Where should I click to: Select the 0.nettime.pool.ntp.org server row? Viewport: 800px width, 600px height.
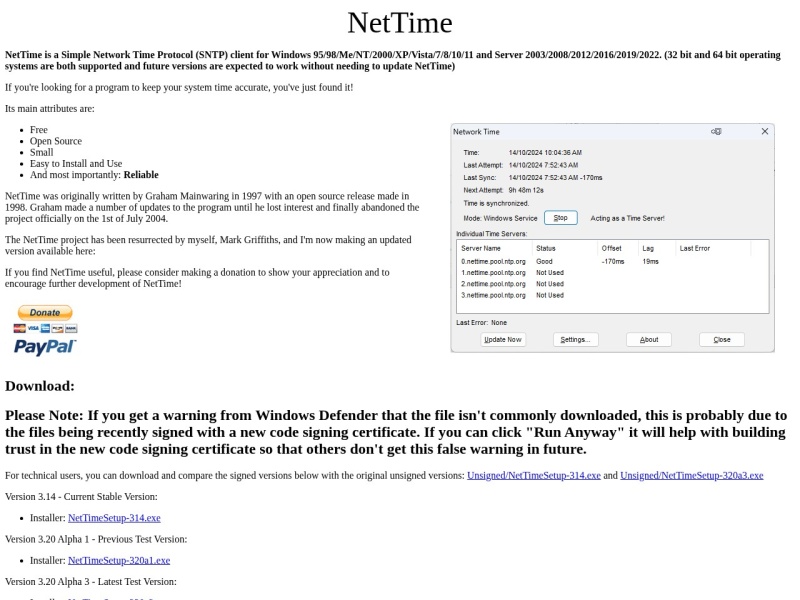pos(612,261)
